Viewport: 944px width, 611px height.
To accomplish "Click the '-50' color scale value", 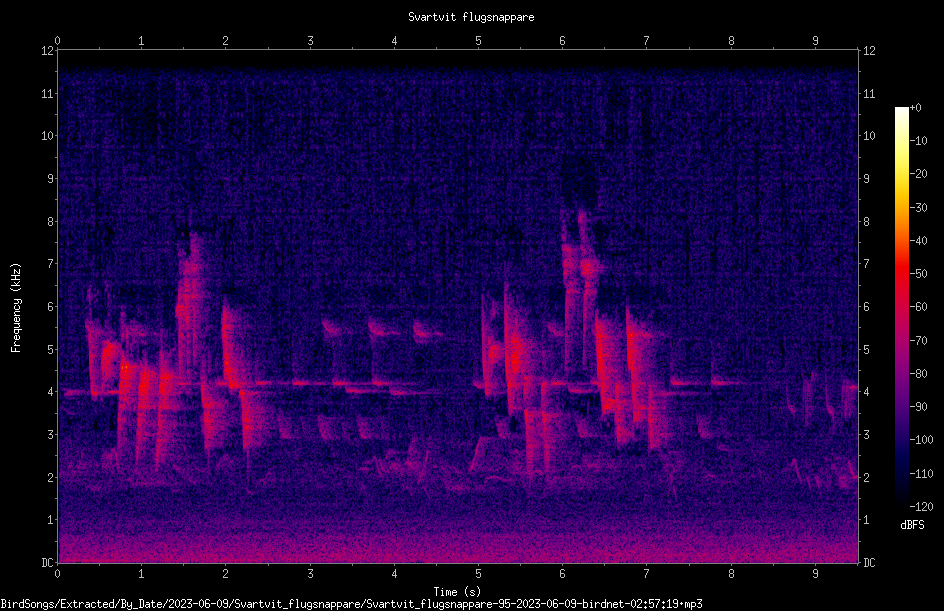I will pyautogui.click(x=918, y=274).
